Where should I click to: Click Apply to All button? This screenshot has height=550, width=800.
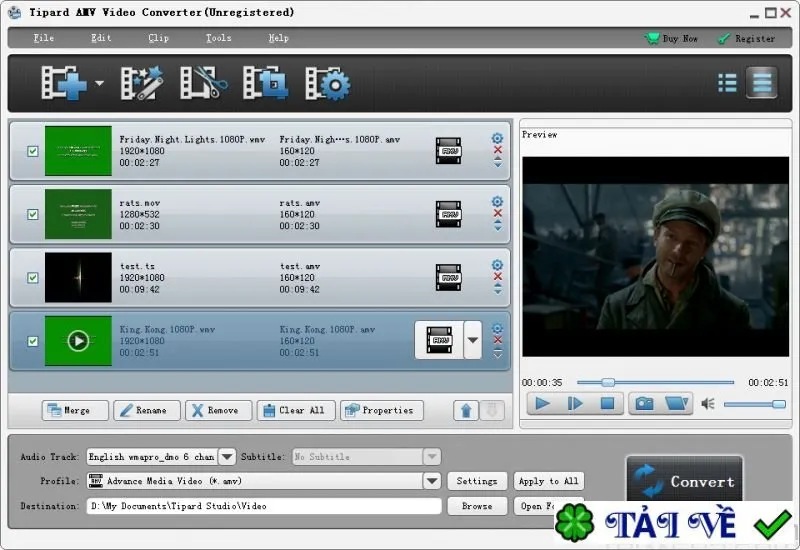tap(548, 481)
